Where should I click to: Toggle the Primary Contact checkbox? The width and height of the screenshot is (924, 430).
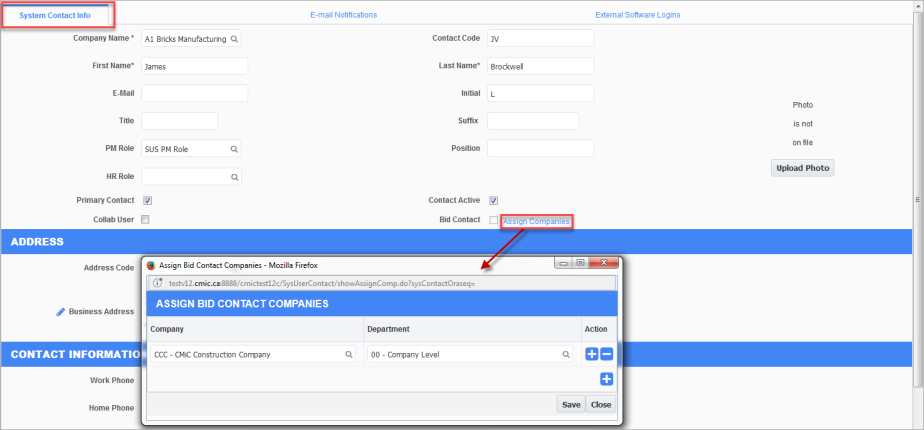pyautogui.click(x=147, y=200)
